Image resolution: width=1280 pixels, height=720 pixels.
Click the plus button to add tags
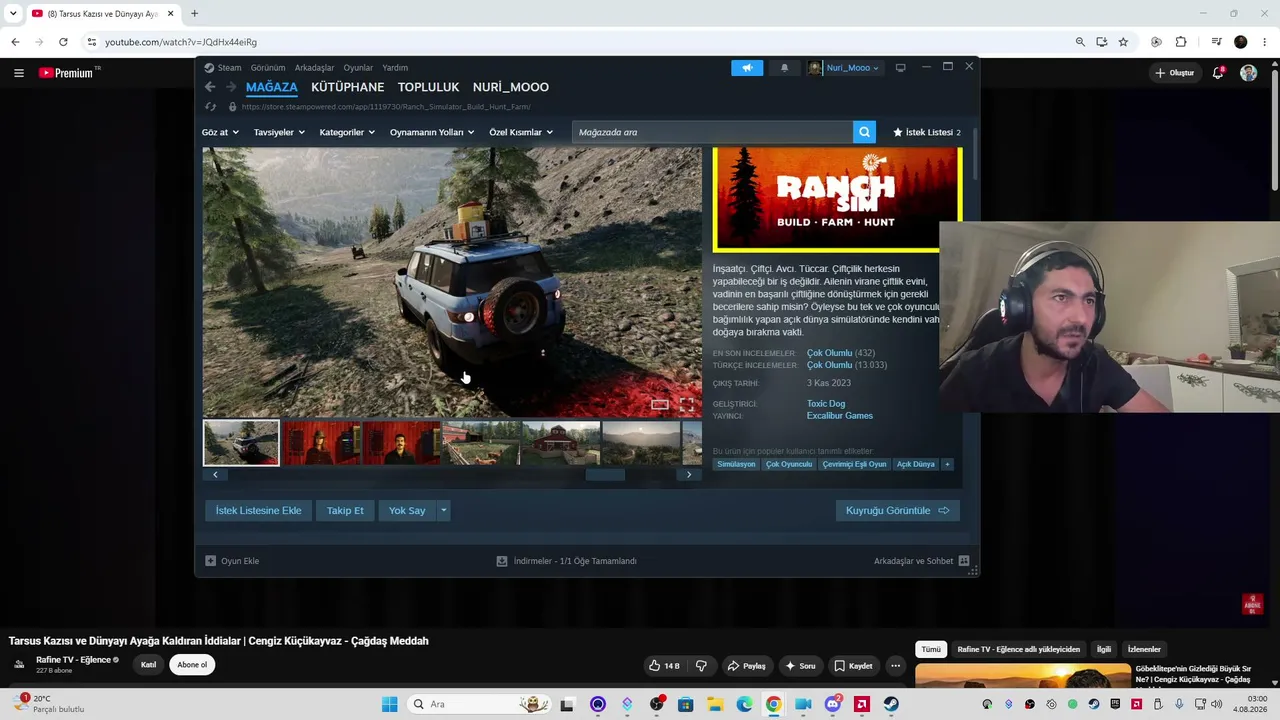point(947,464)
